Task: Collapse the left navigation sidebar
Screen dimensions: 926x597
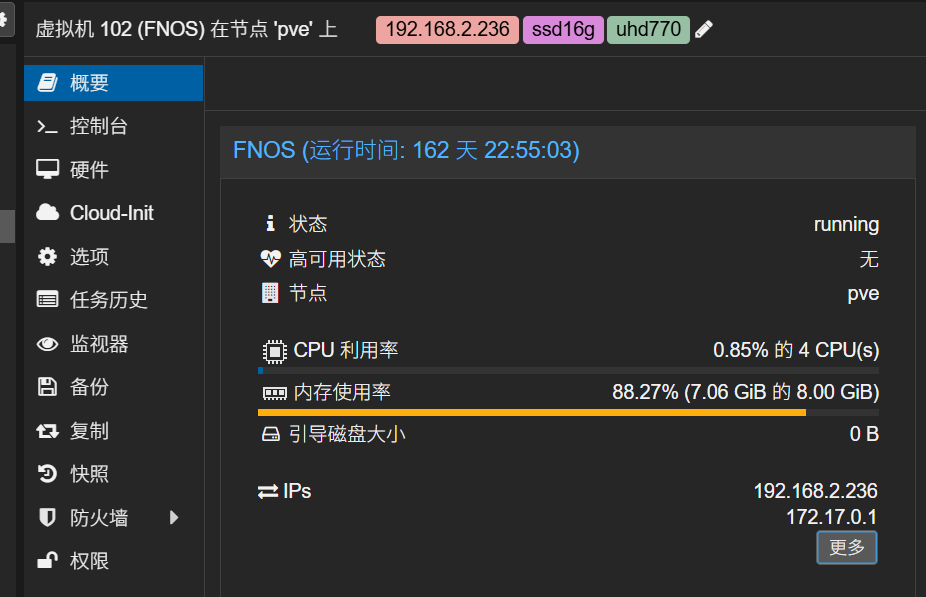Action: point(7,226)
